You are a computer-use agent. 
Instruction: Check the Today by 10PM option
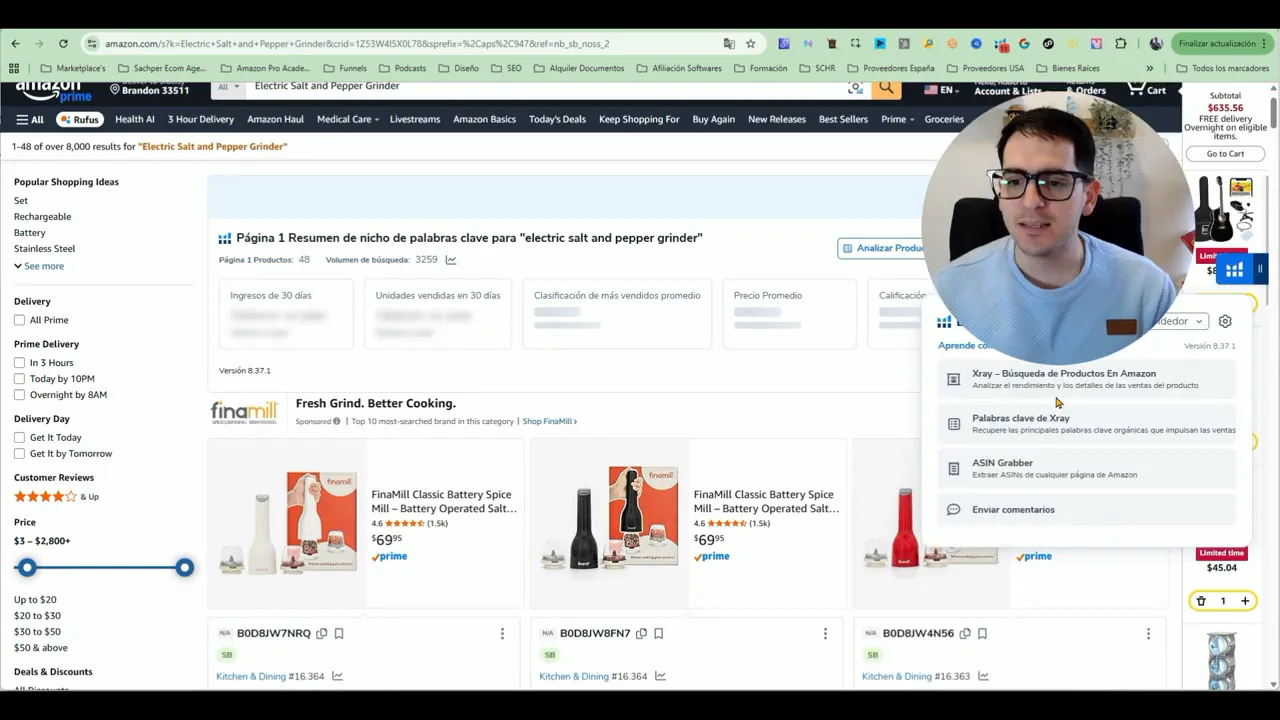click(19, 379)
